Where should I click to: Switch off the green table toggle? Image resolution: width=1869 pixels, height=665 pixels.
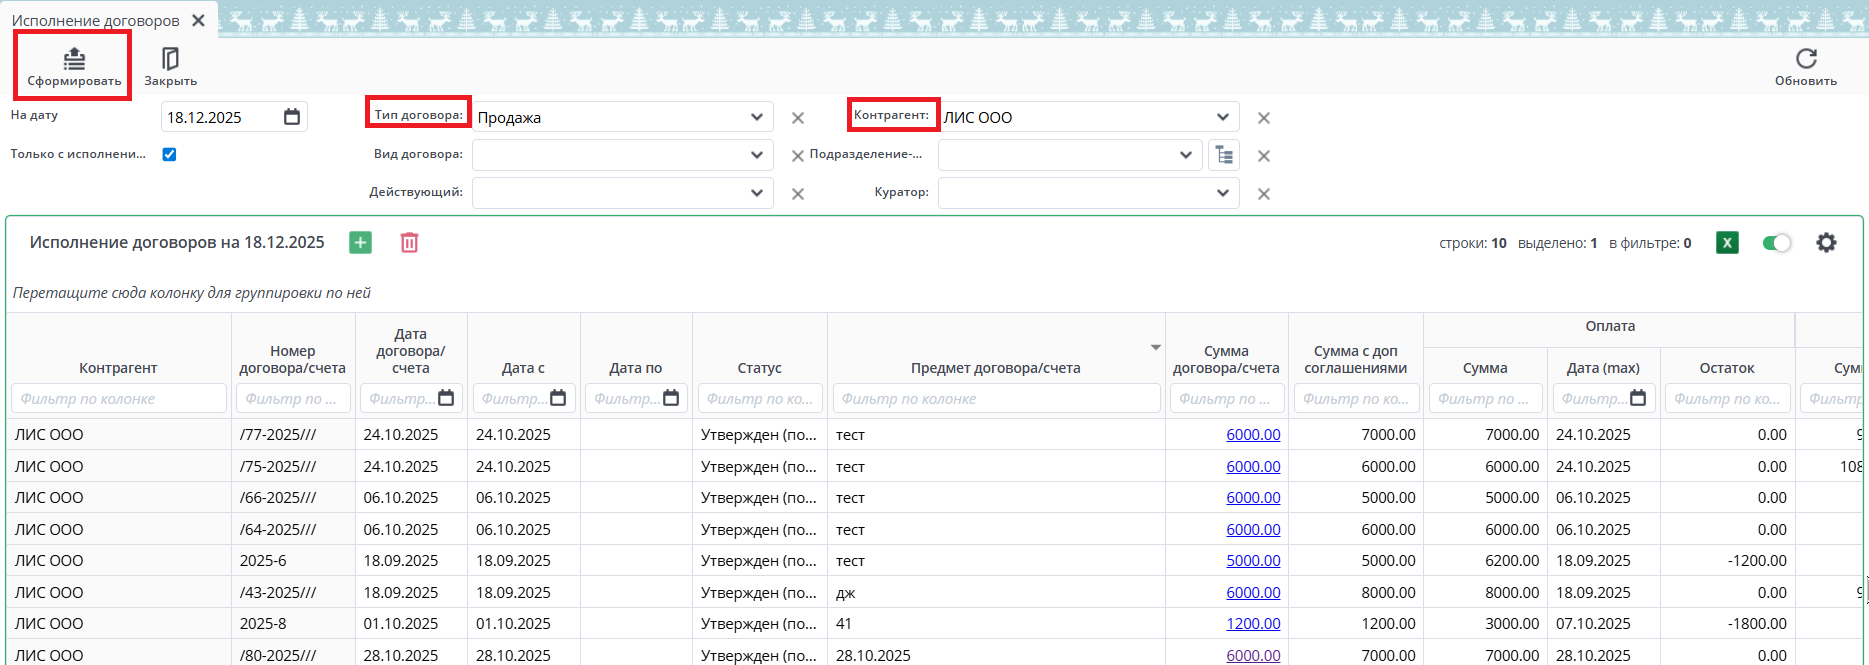(x=1776, y=243)
